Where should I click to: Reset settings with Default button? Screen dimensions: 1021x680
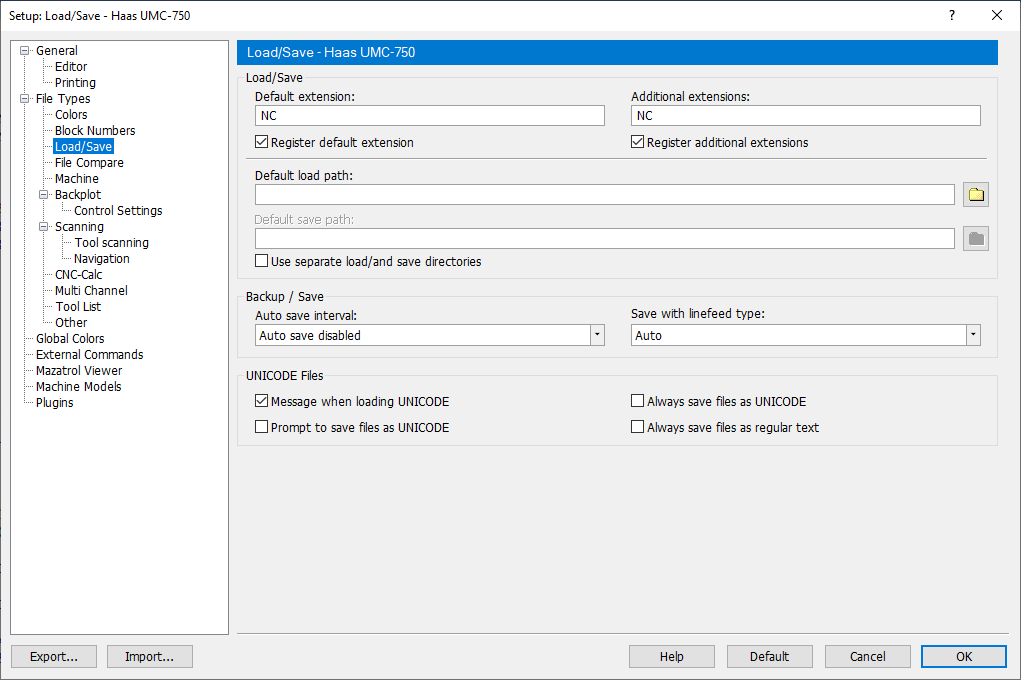click(770, 657)
